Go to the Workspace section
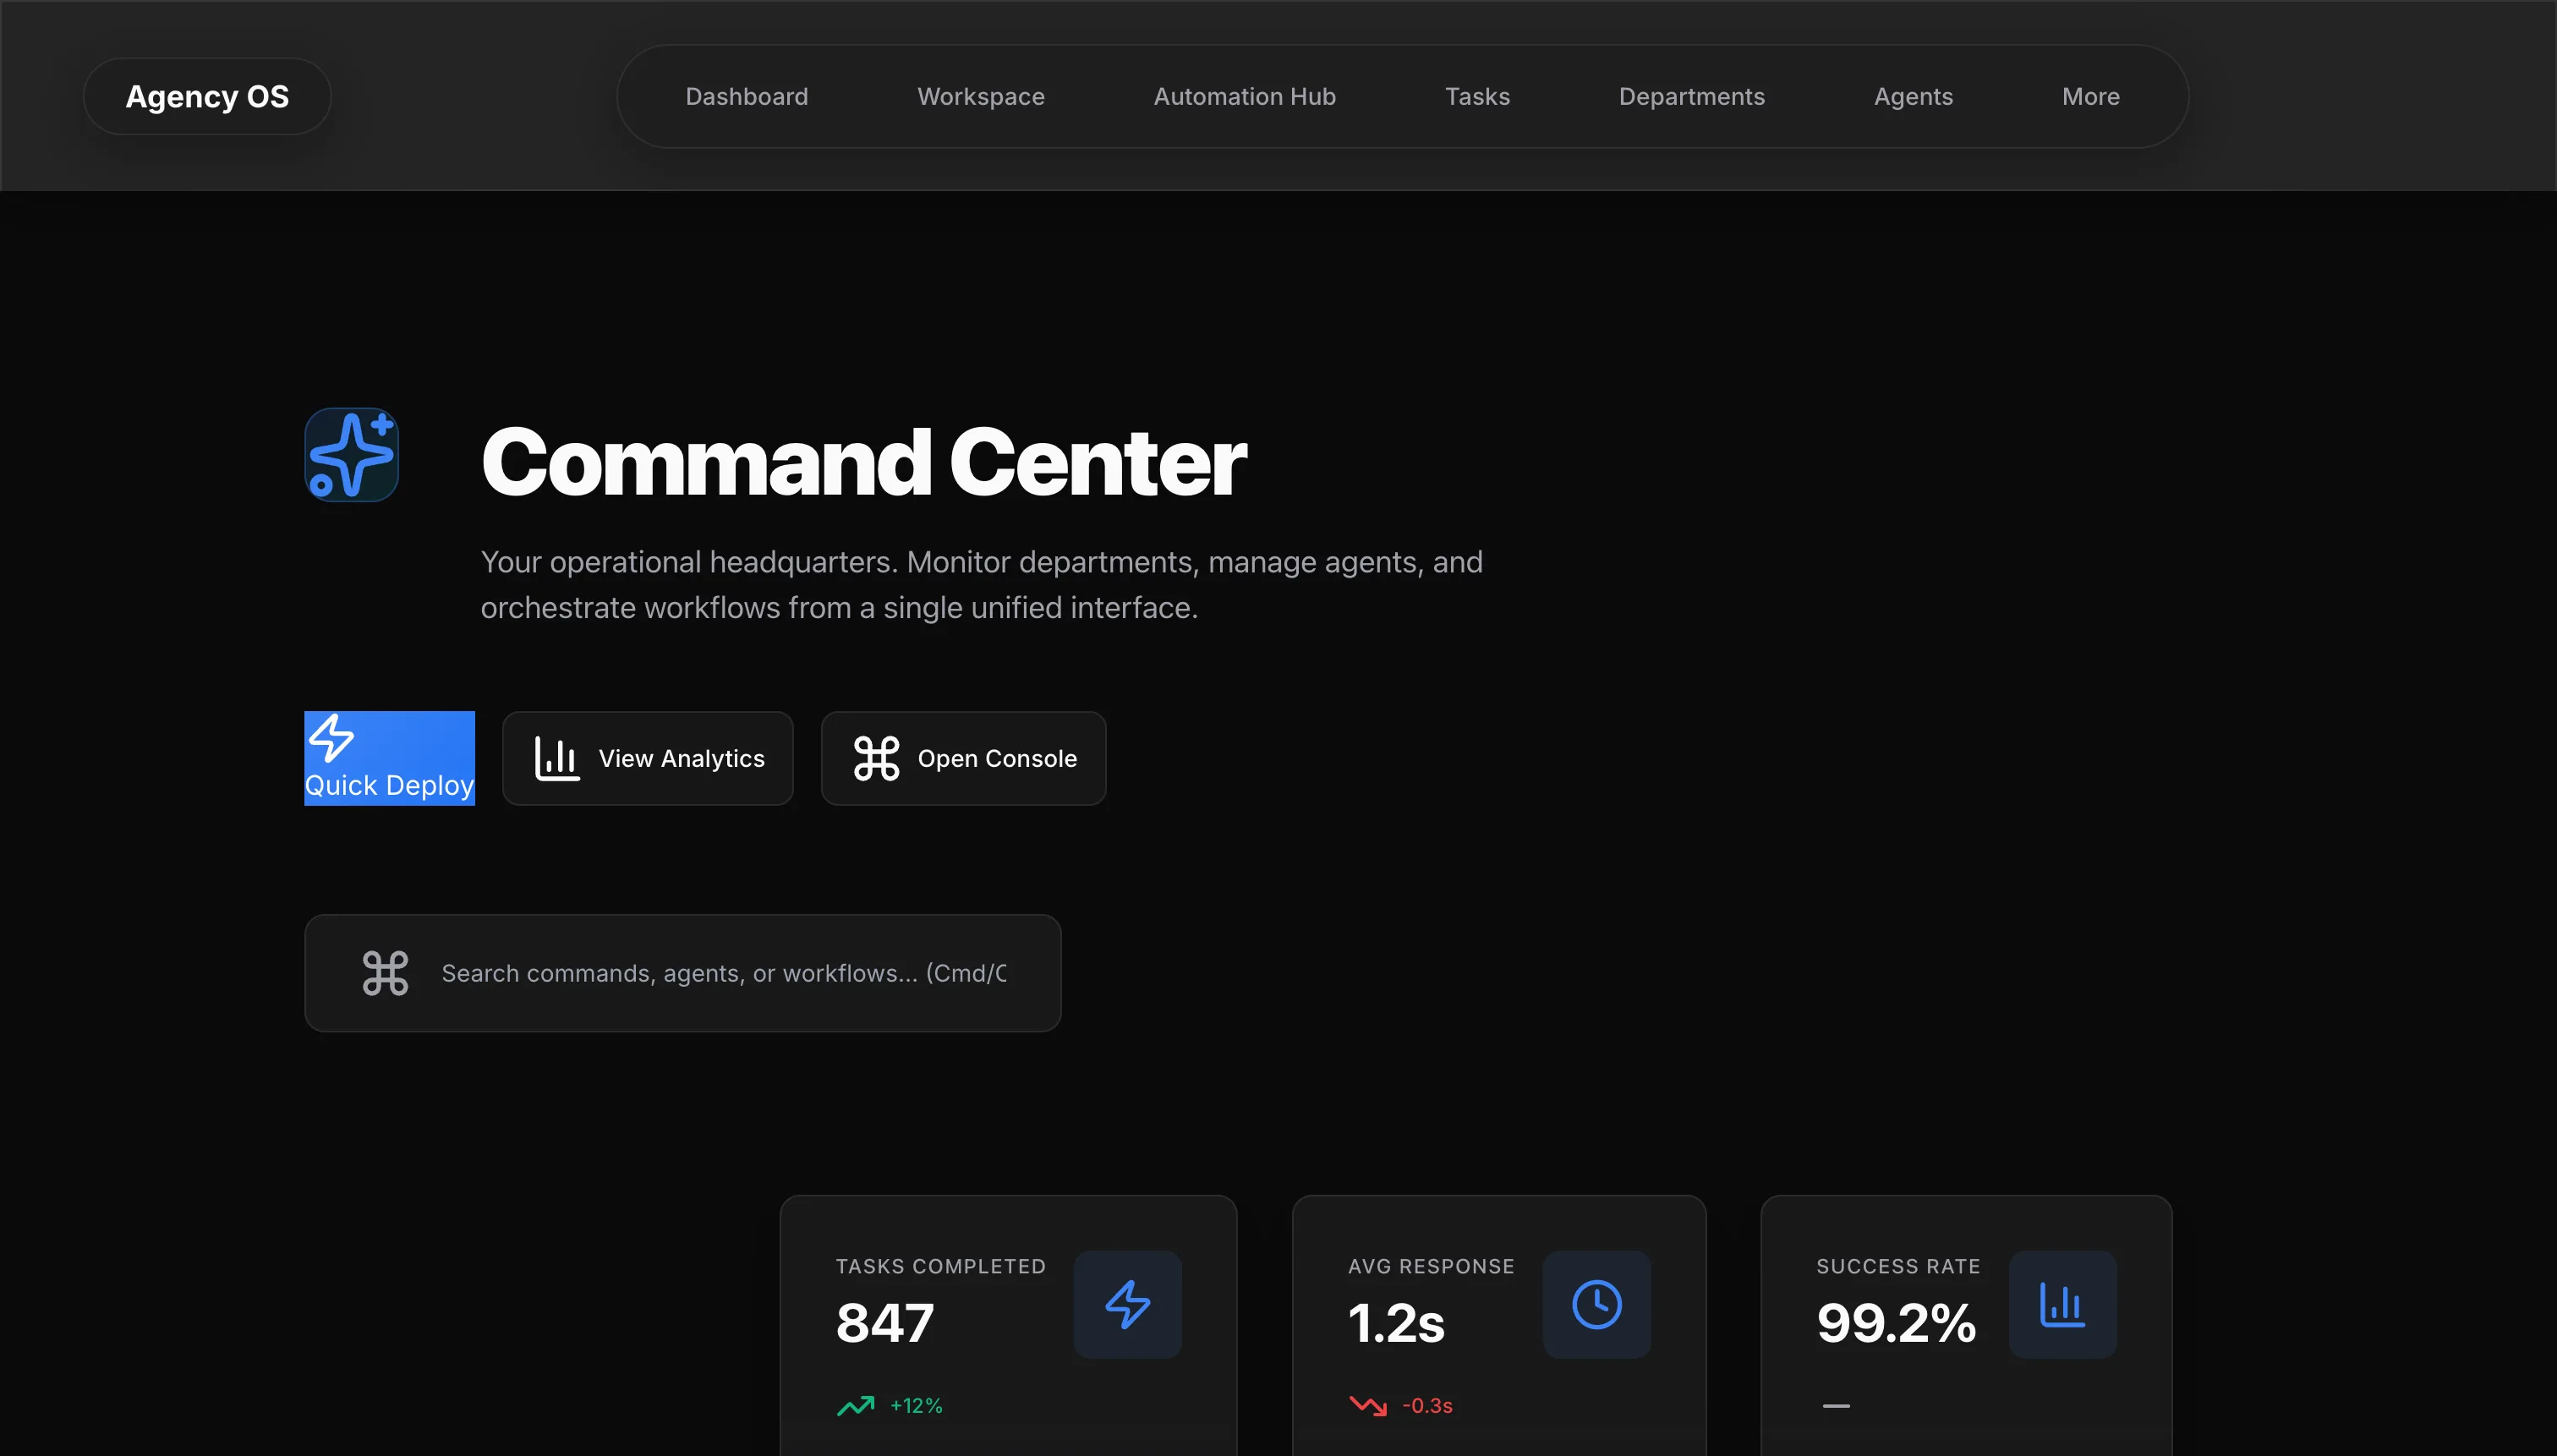2557x1456 pixels. pyautogui.click(x=980, y=96)
